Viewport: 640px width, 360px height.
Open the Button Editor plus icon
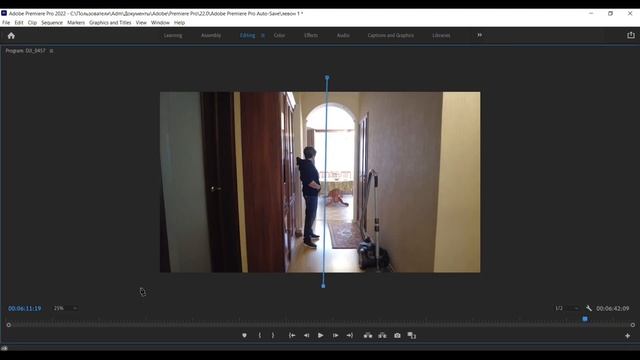pos(627,336)
